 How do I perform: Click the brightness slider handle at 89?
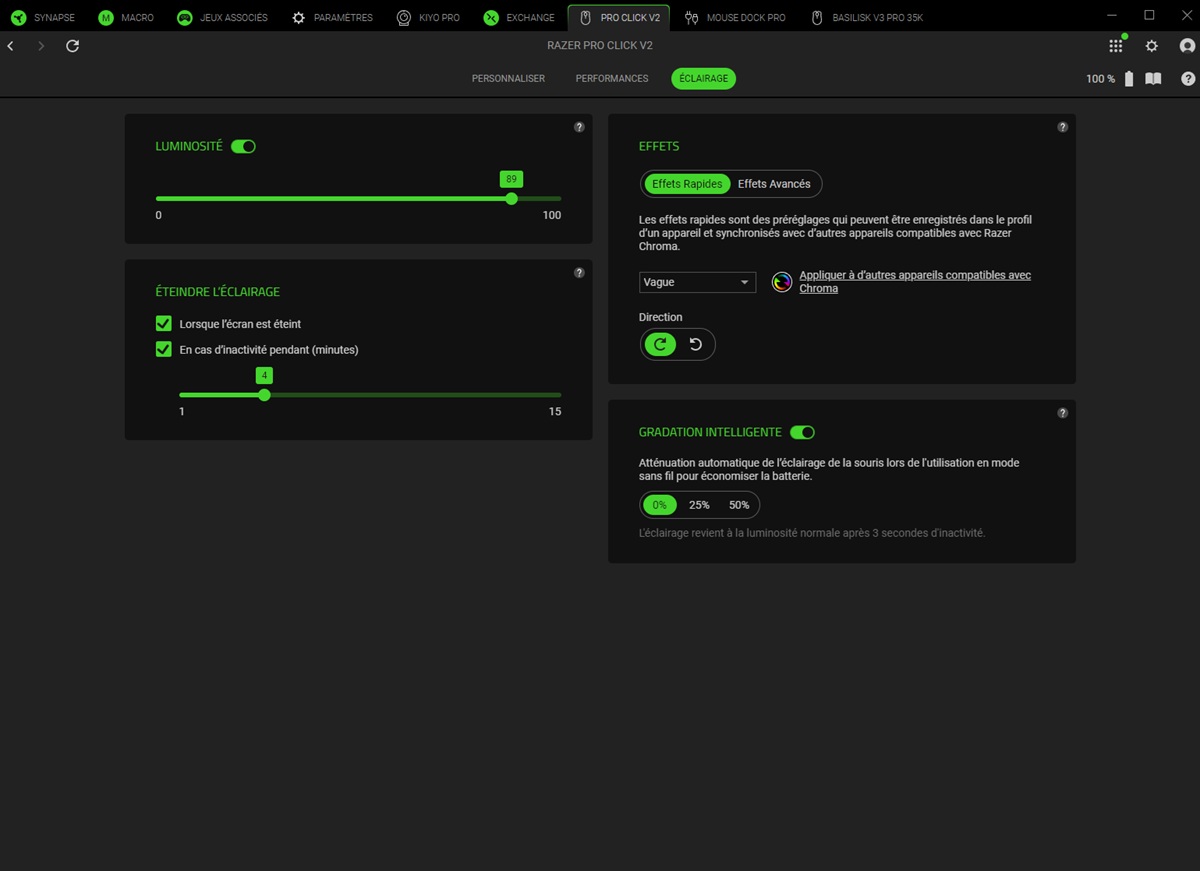click(x=512, y=198)
